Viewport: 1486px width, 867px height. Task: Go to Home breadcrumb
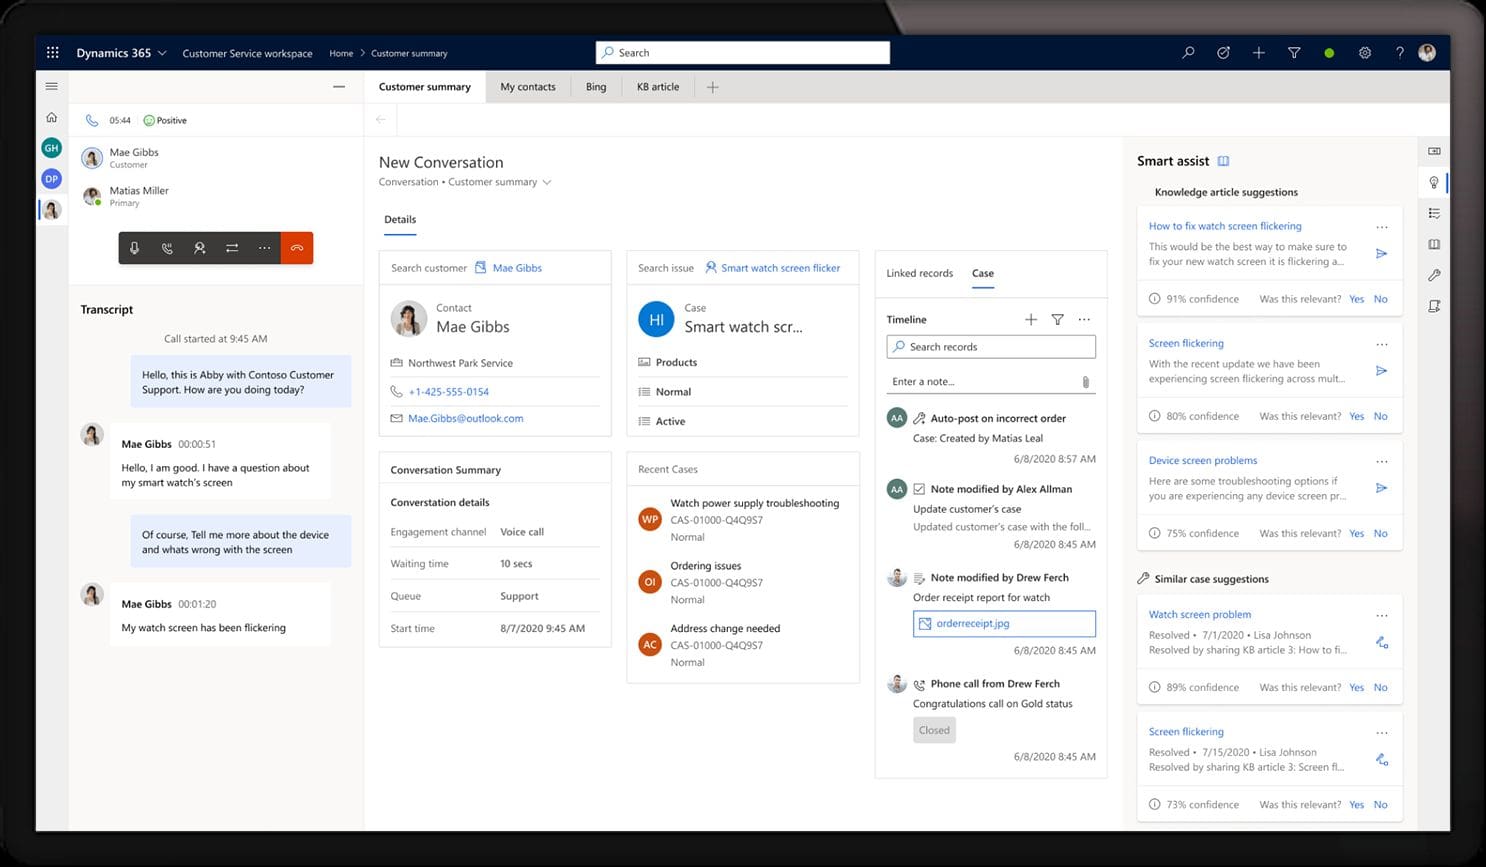click(x=341, y=53)
